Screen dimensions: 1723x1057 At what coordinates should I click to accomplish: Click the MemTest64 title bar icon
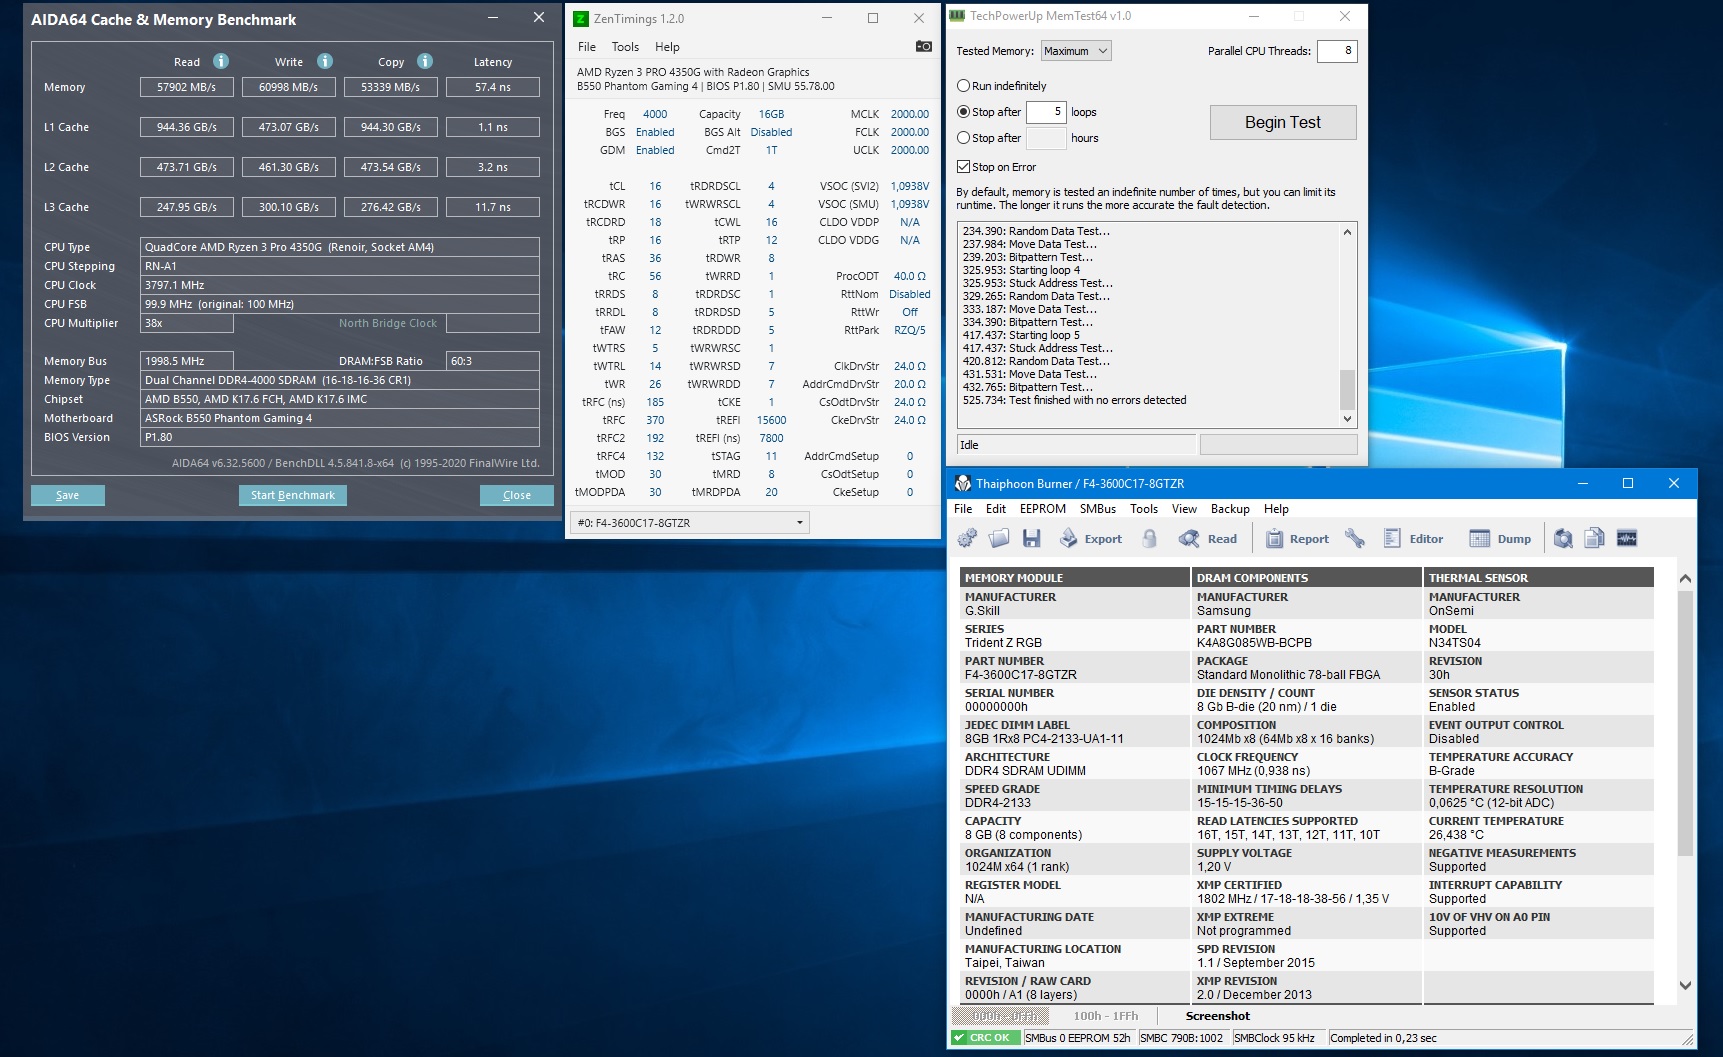(x=957, y=16)
